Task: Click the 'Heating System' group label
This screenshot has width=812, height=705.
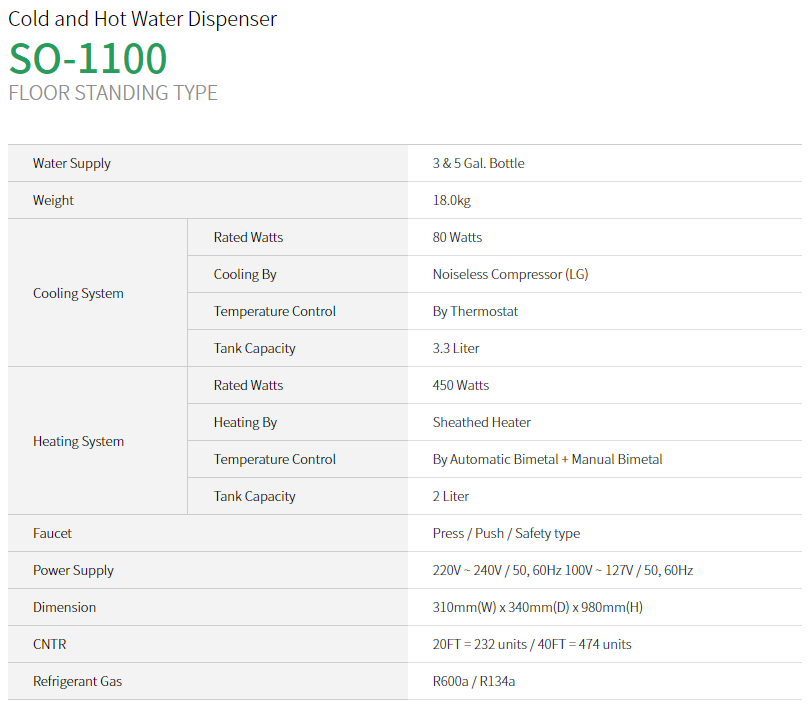Action: pos(79,441)
